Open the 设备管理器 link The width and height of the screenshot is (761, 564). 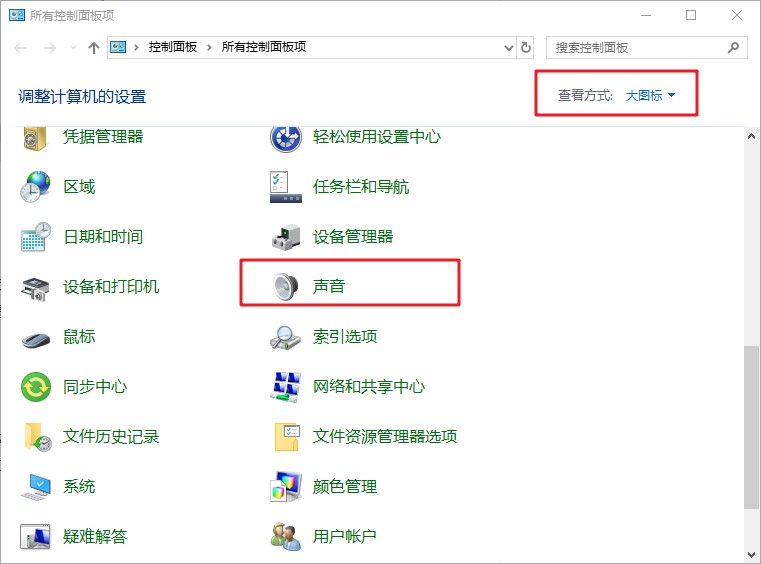pyautogui.click(x=353, y=237)
